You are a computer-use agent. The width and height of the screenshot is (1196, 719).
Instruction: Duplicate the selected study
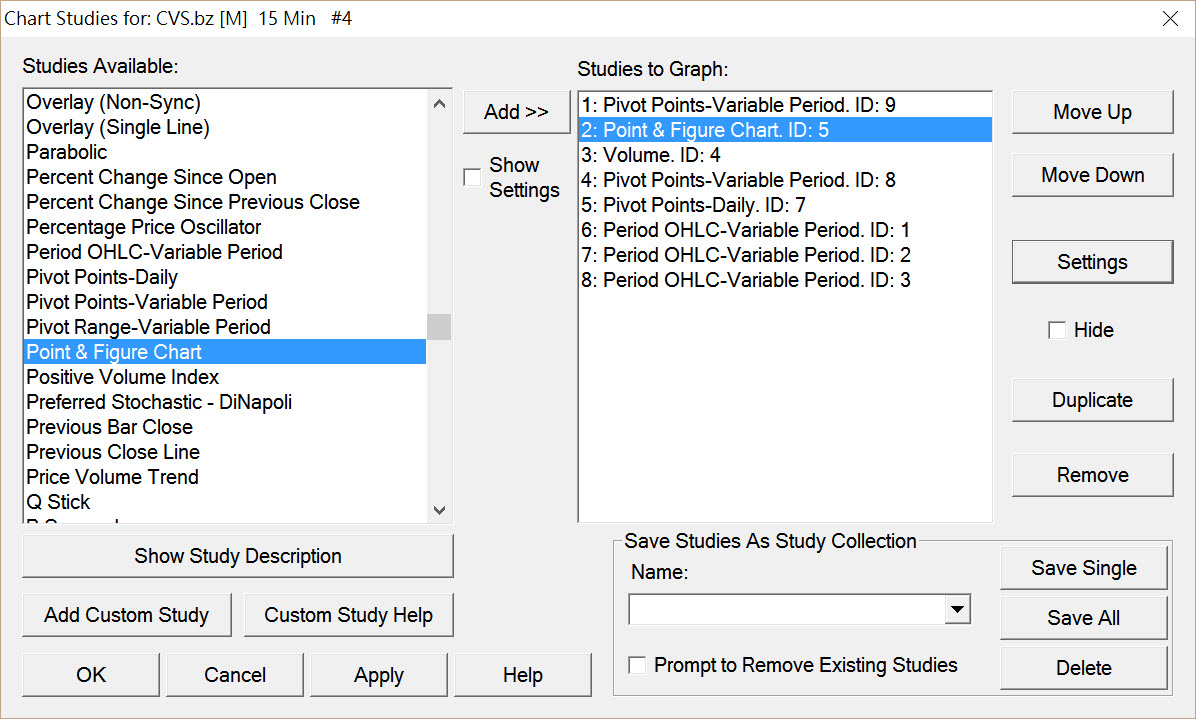pos(1092,400)
